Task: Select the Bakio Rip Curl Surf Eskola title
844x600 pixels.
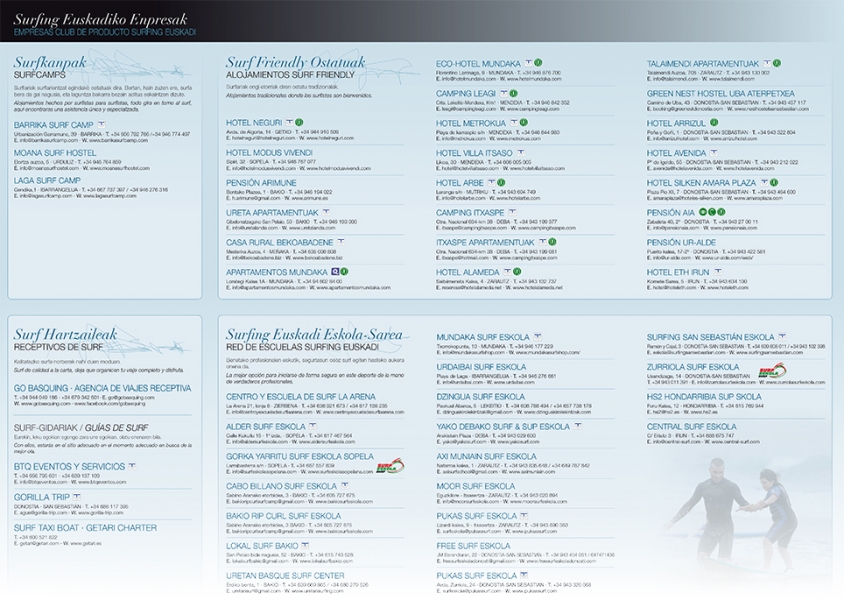Action: pos(283,516)
